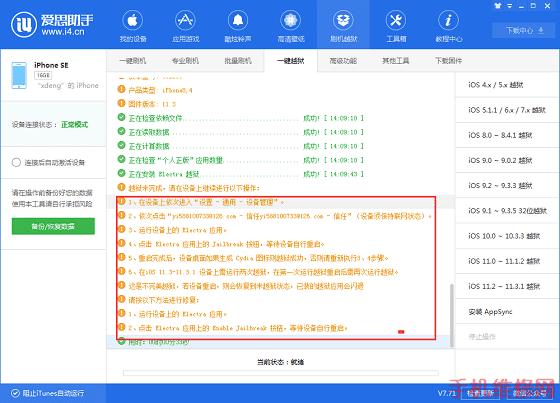
Task: Click the "xdeng" 的 iPhone device name
Action: pos(68,85)
